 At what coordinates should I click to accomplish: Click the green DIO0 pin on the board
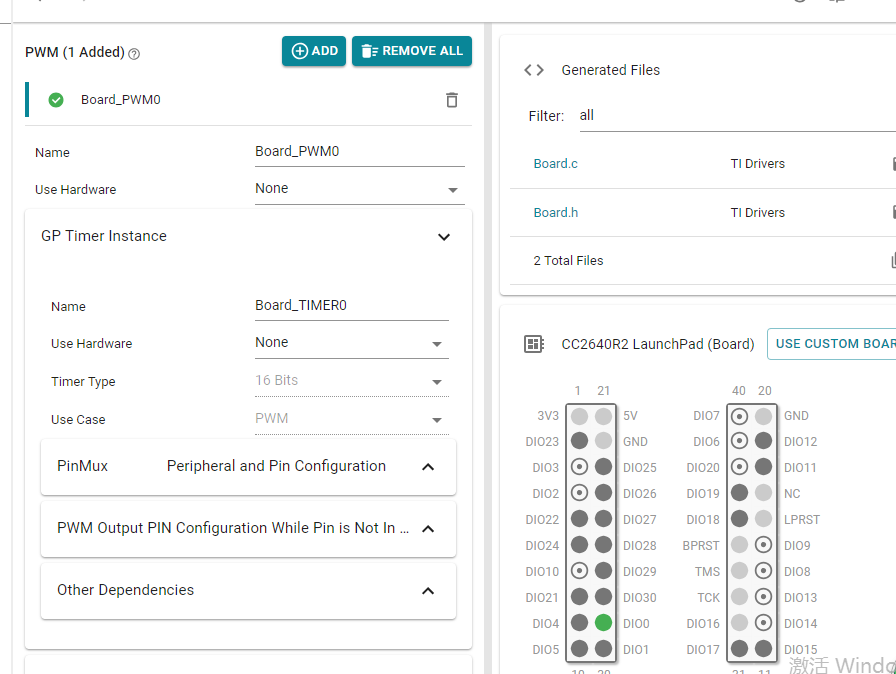coord(603,623)
